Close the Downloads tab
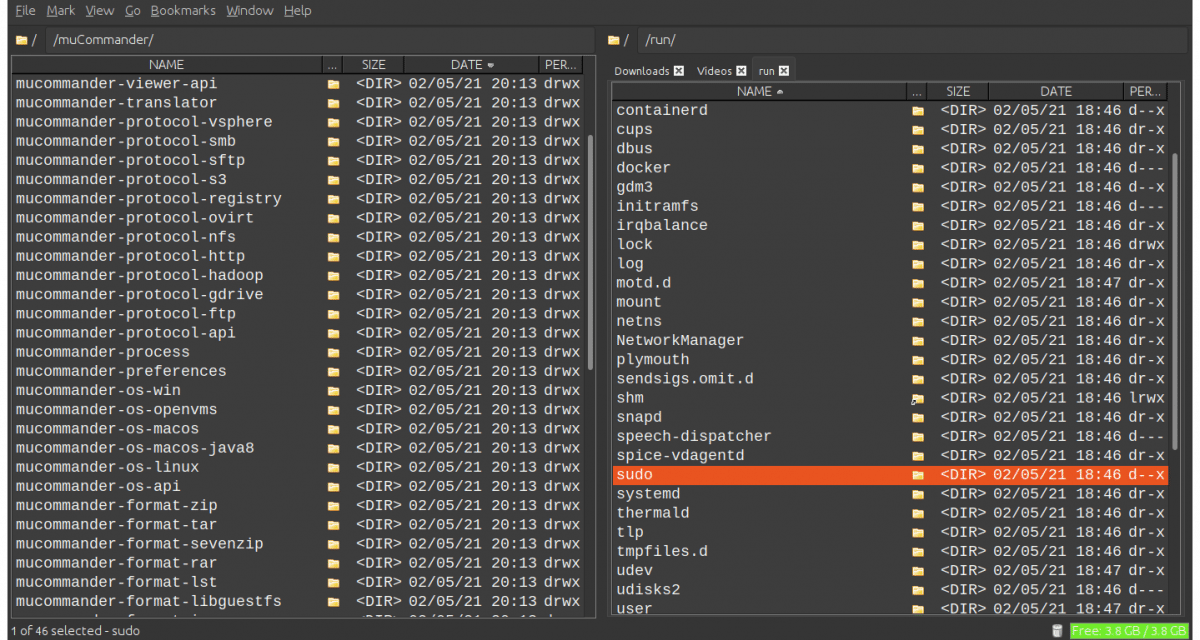This screenshot has width=1200, height=640. coord(679,70)
